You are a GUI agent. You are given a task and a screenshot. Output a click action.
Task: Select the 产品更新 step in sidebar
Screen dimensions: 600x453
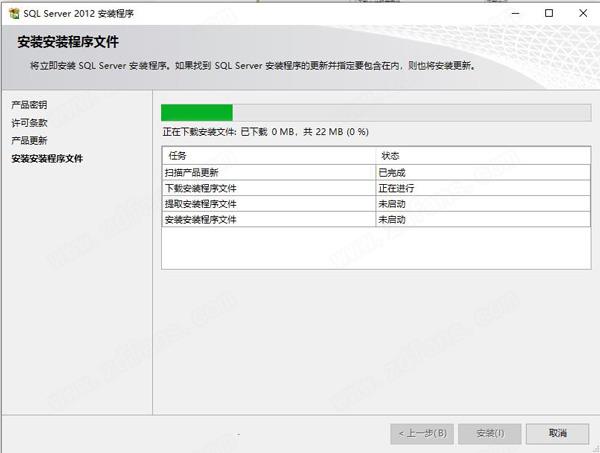29,140
